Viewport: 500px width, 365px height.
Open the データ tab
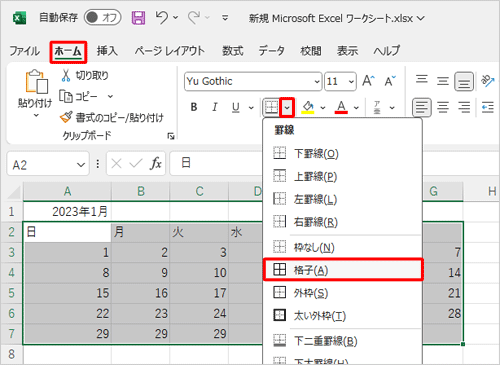tap(272, 51)
